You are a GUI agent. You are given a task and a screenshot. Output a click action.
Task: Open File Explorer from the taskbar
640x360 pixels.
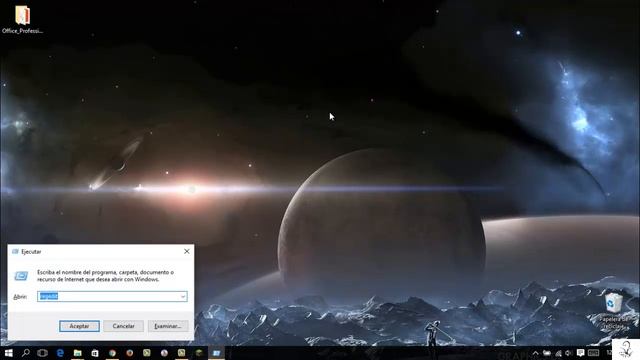tap(78, 353)
